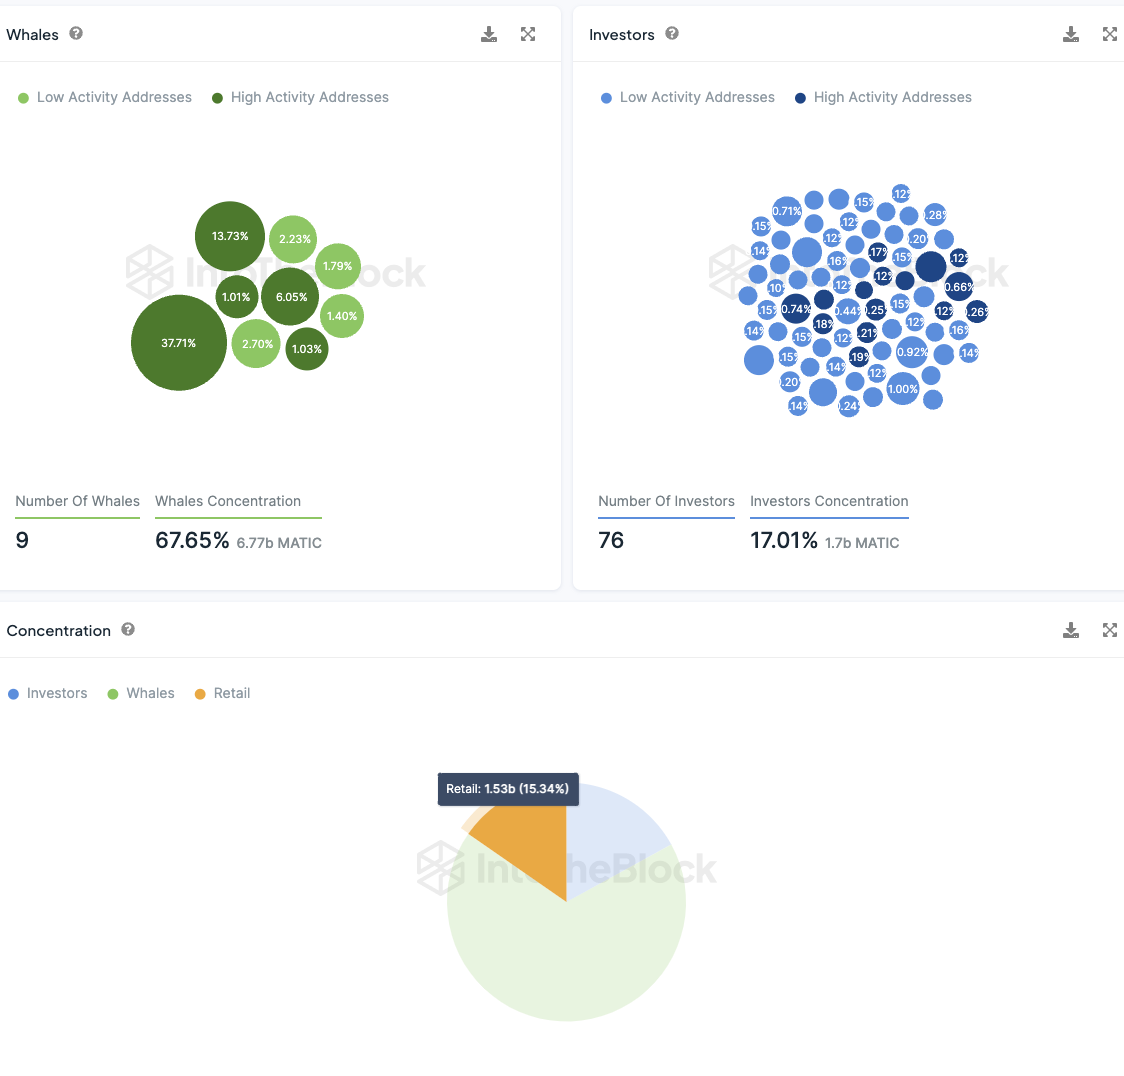Screen dimensions: 1124x1076
Task: Click the Number Of Investors label
Action: (x=667, y=501)
